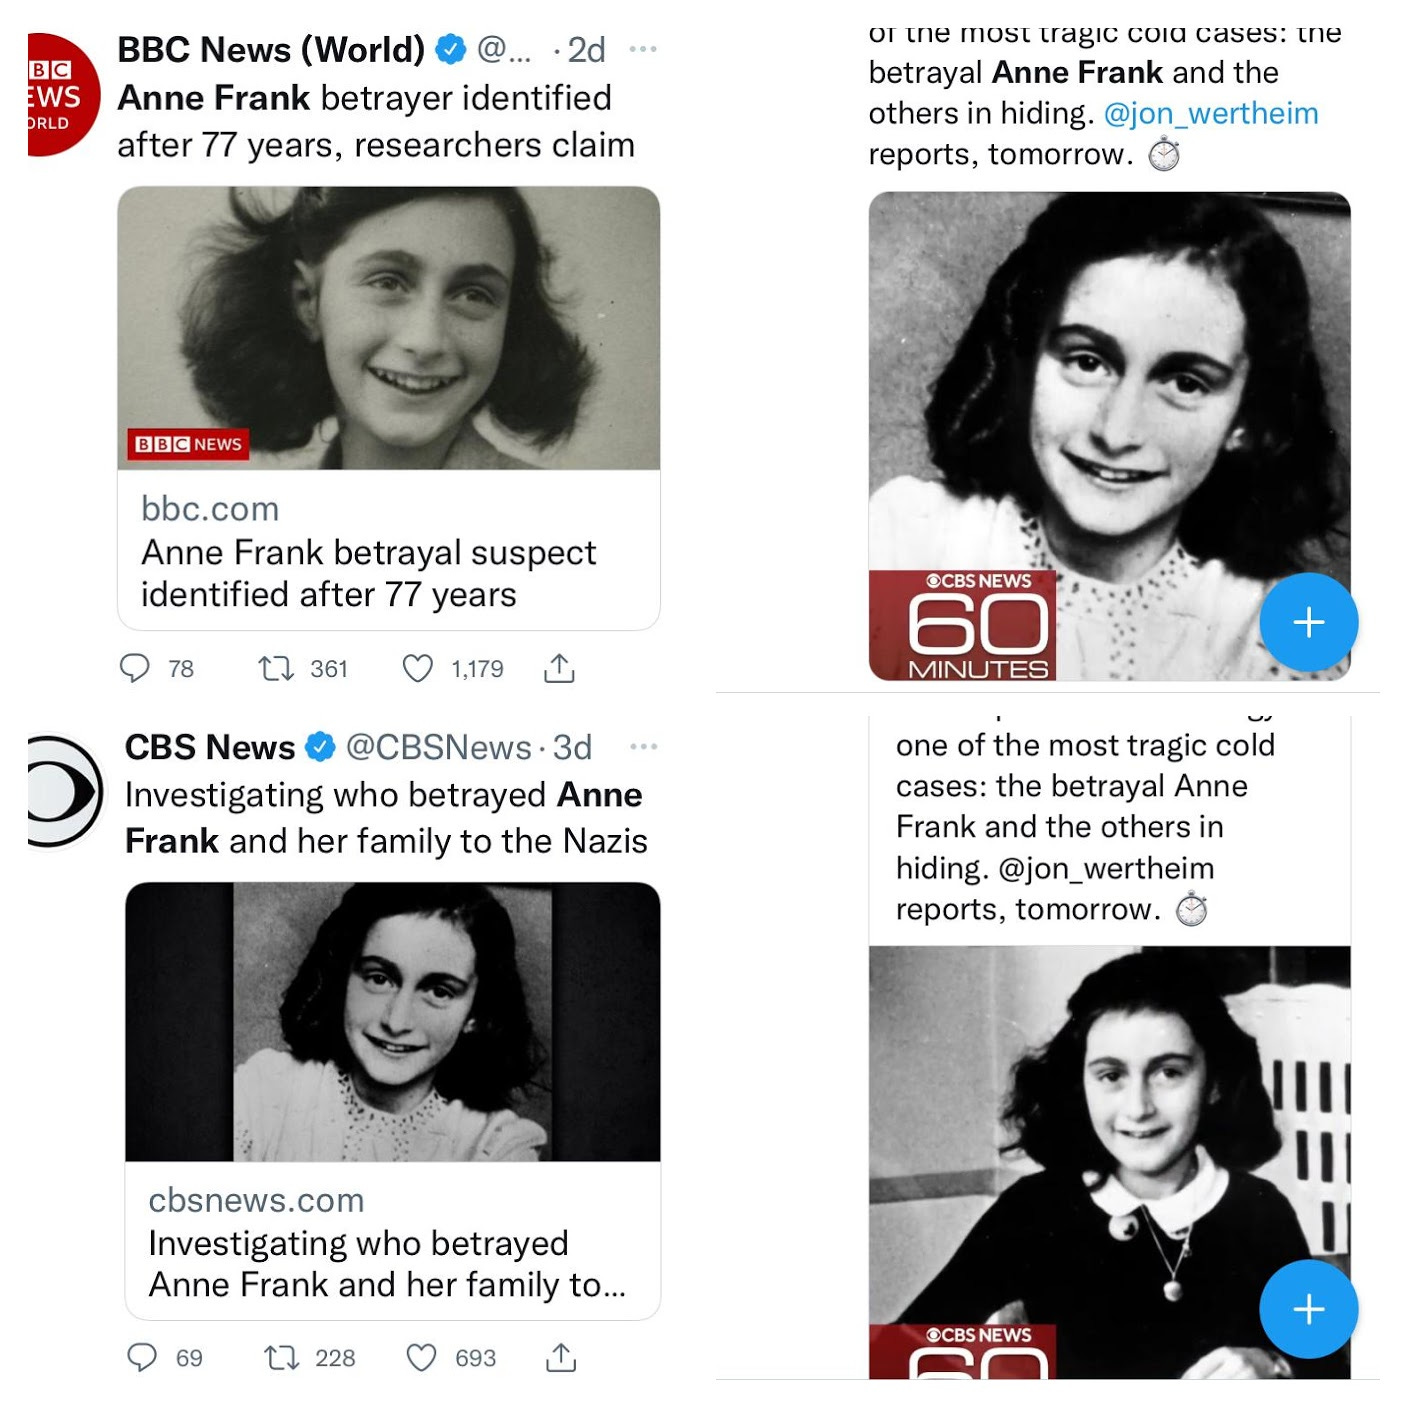1408x1408 pixels.
Task: Open the CBS News eye logo avatar
Action: [66, 792]
